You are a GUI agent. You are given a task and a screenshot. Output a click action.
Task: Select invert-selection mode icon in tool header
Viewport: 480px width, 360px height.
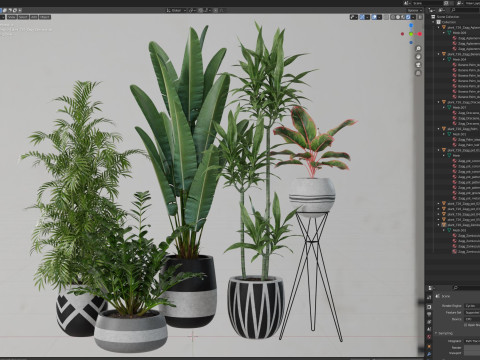pos(15,10)
